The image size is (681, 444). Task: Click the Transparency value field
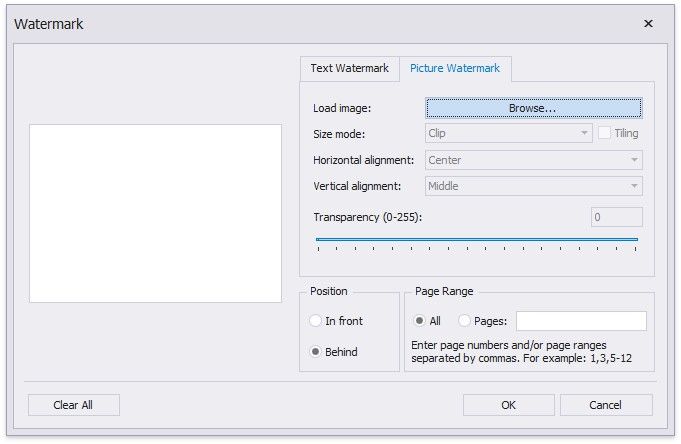616,217
